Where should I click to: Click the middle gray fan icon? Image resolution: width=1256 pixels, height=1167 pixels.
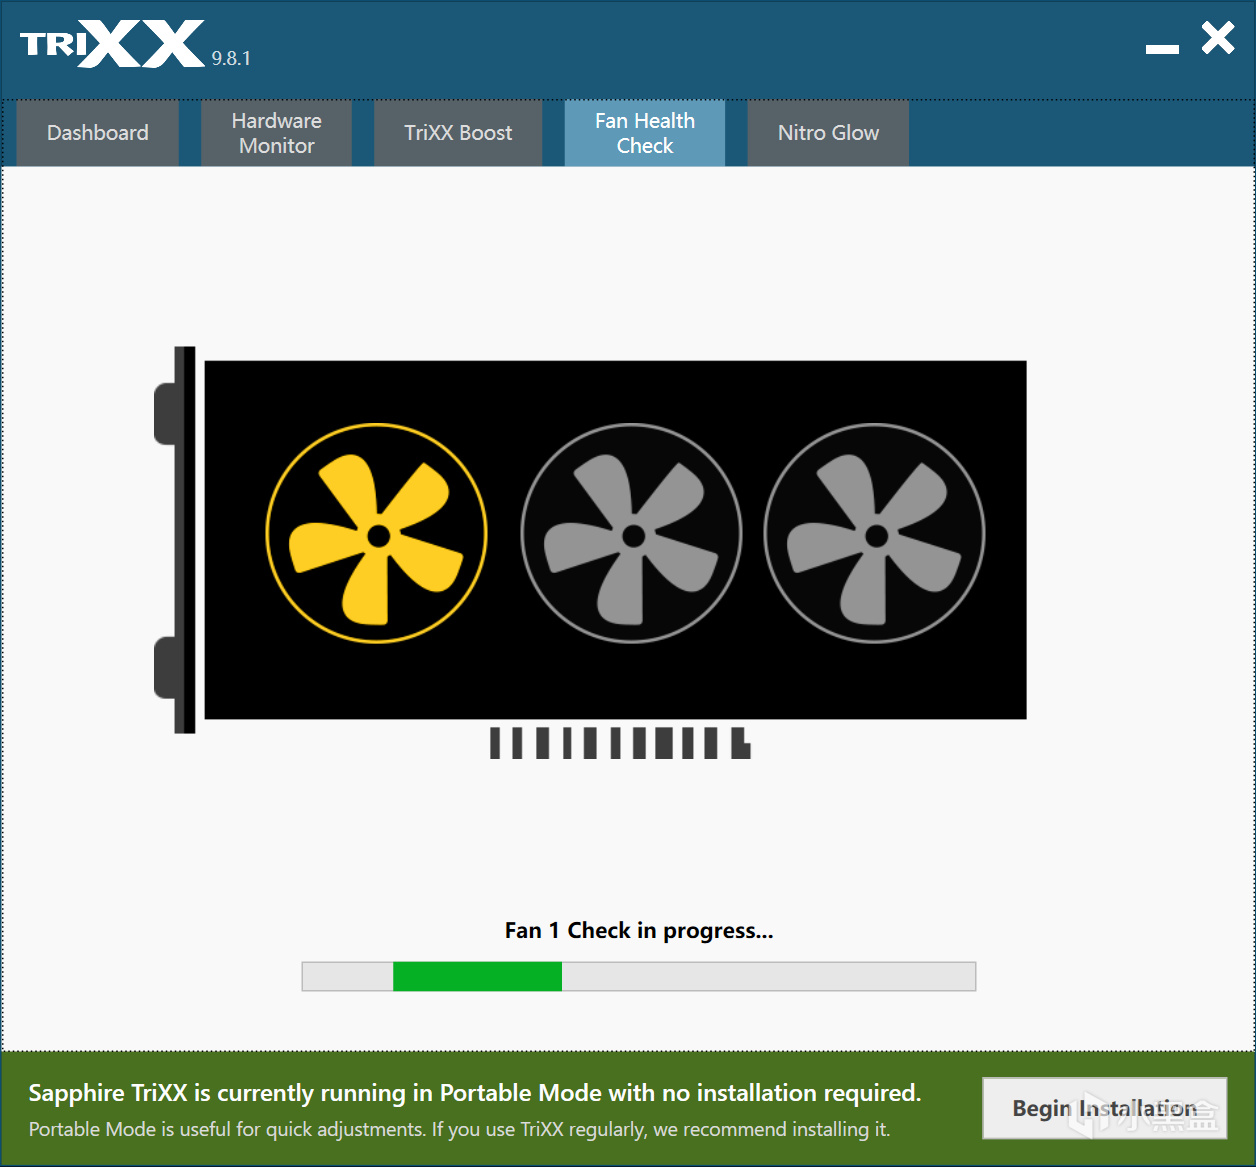click(632, 534)
